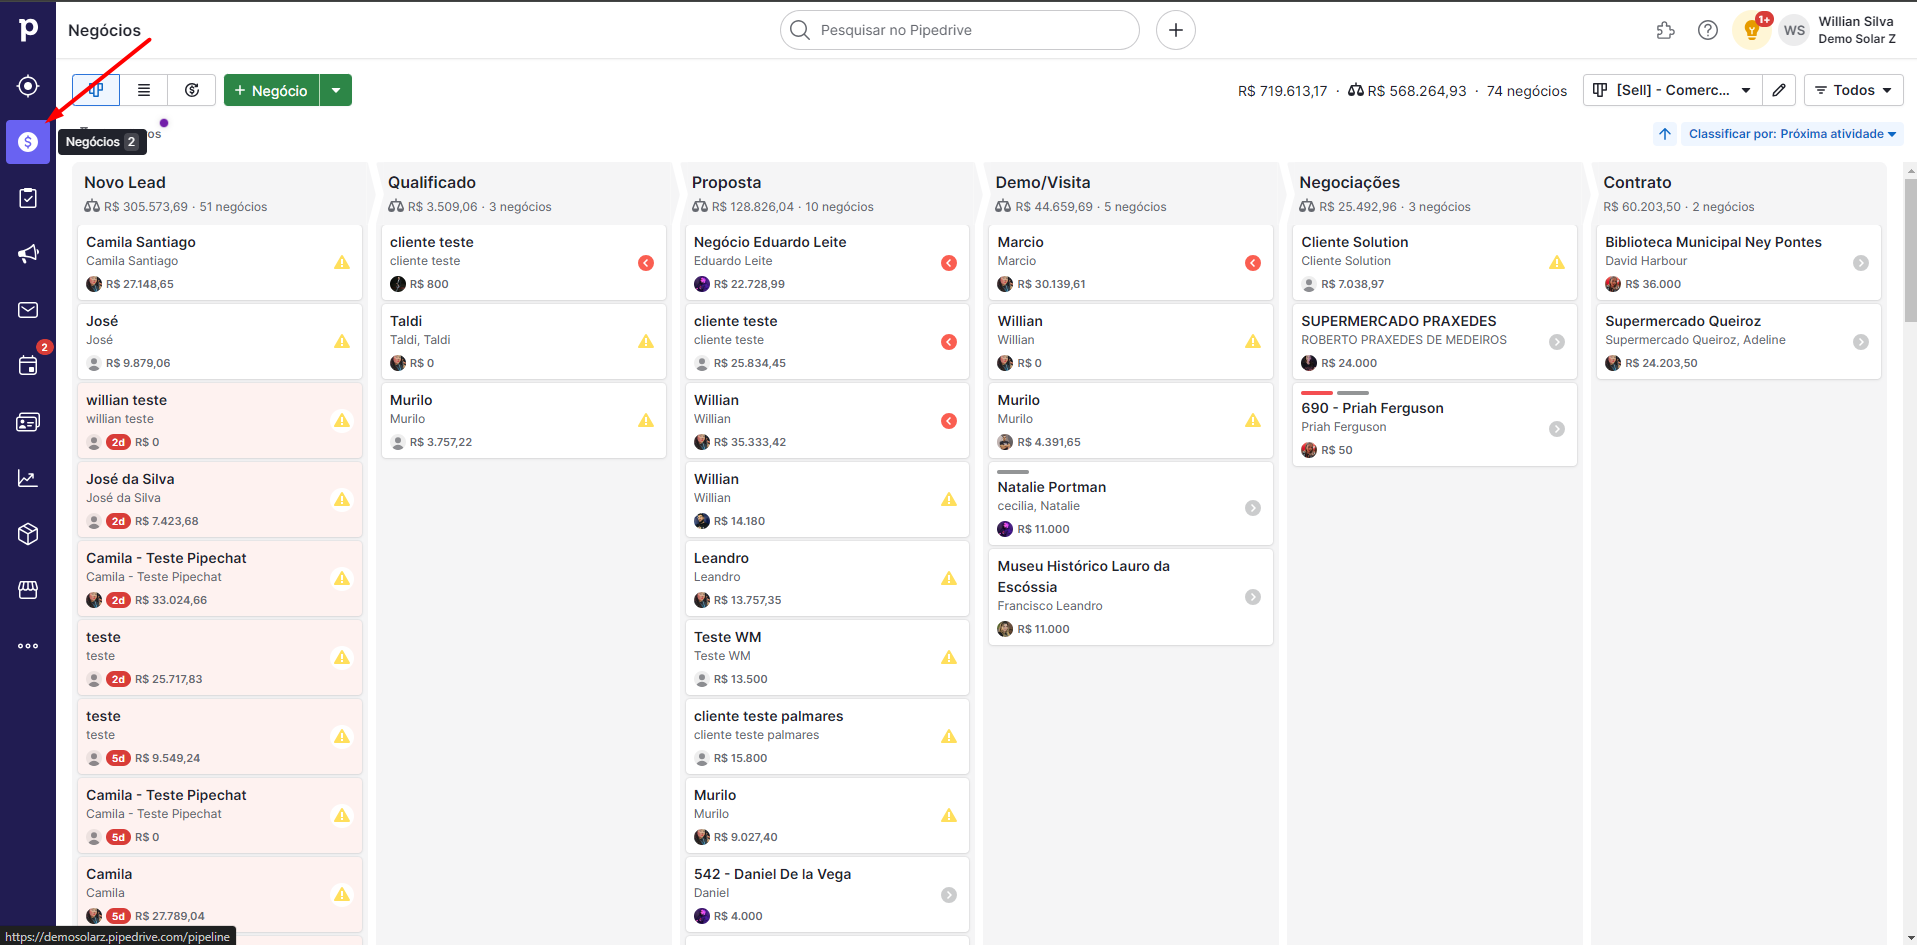The width and height of the screenshot is (1917, 945).
Task: Click warning icon on Camila Santiago deal
Action: (x=342, y=263)
